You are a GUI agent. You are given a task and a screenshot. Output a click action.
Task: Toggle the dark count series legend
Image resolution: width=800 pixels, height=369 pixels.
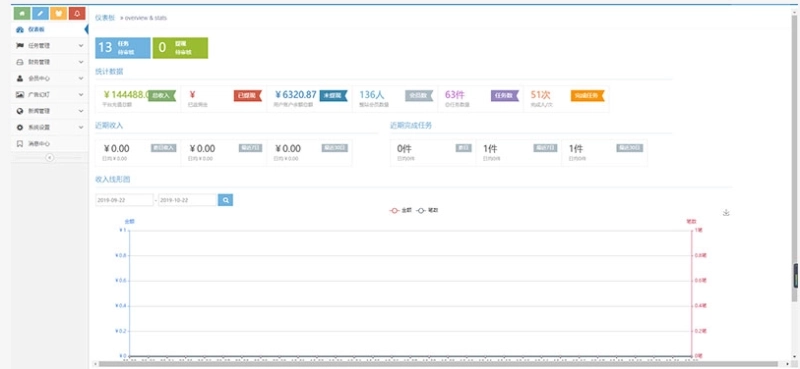[x=428, y=210]
